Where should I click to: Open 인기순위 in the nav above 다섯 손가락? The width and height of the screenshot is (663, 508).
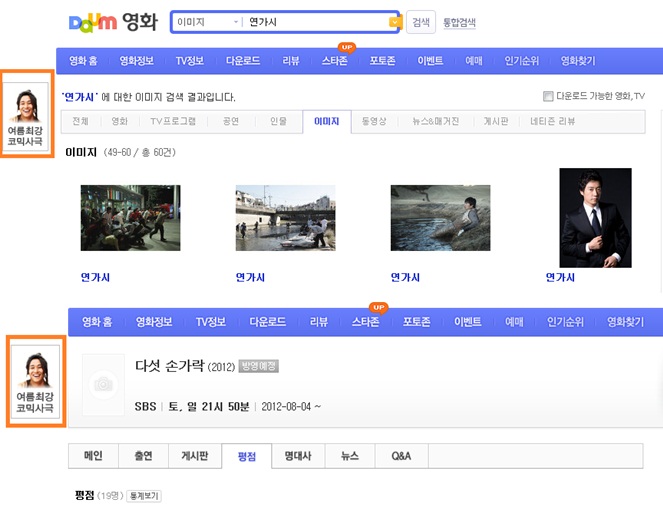coord(565,322)
